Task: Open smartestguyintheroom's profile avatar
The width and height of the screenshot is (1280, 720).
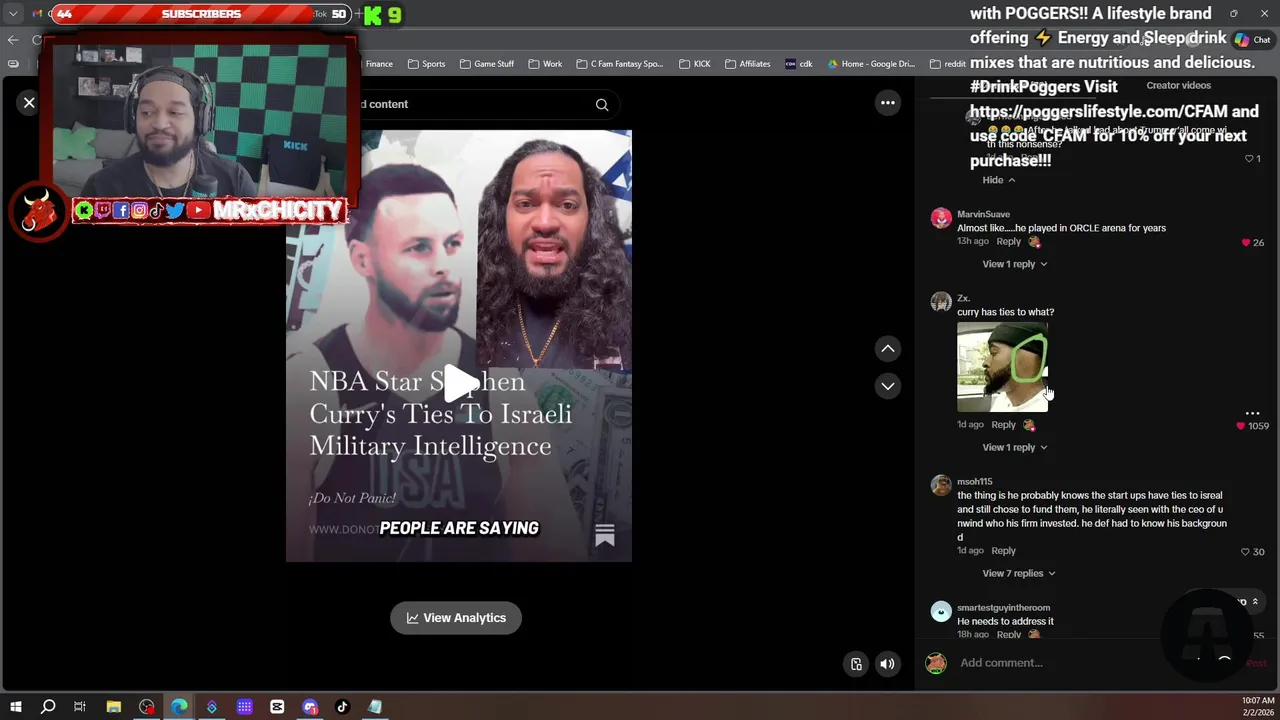Action: point(941,612)
